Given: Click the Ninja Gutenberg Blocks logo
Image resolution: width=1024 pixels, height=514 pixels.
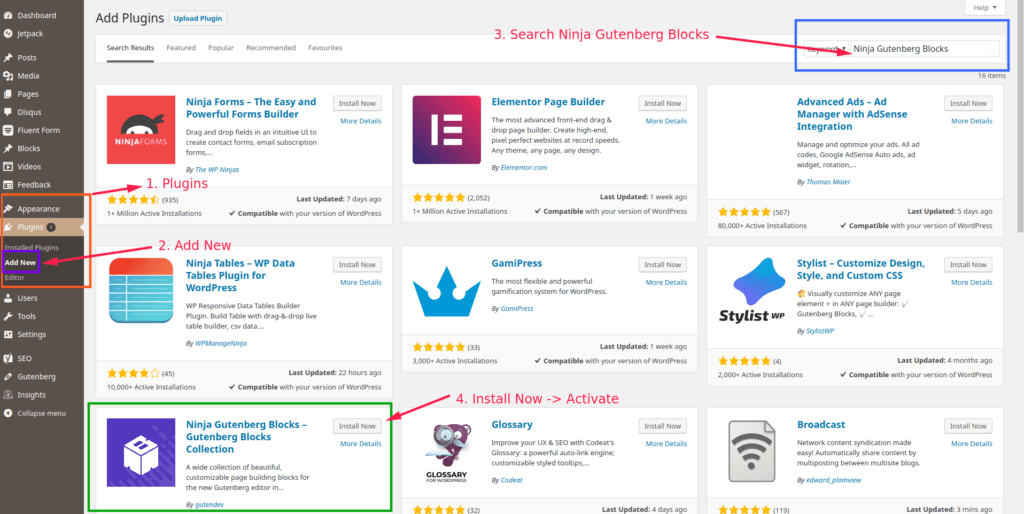Looking at the screenshot, I should tap(141, 453).
